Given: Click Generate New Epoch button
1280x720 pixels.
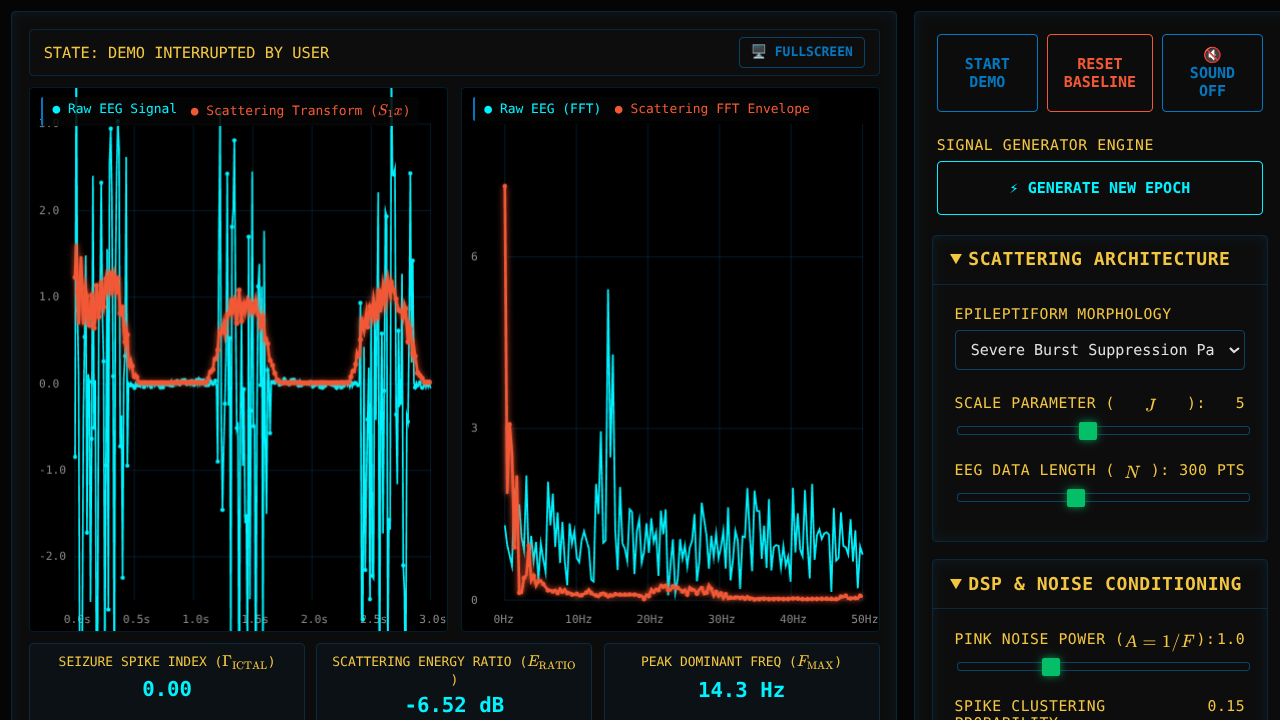Looking at the screenshot, I should (1100, 188).
